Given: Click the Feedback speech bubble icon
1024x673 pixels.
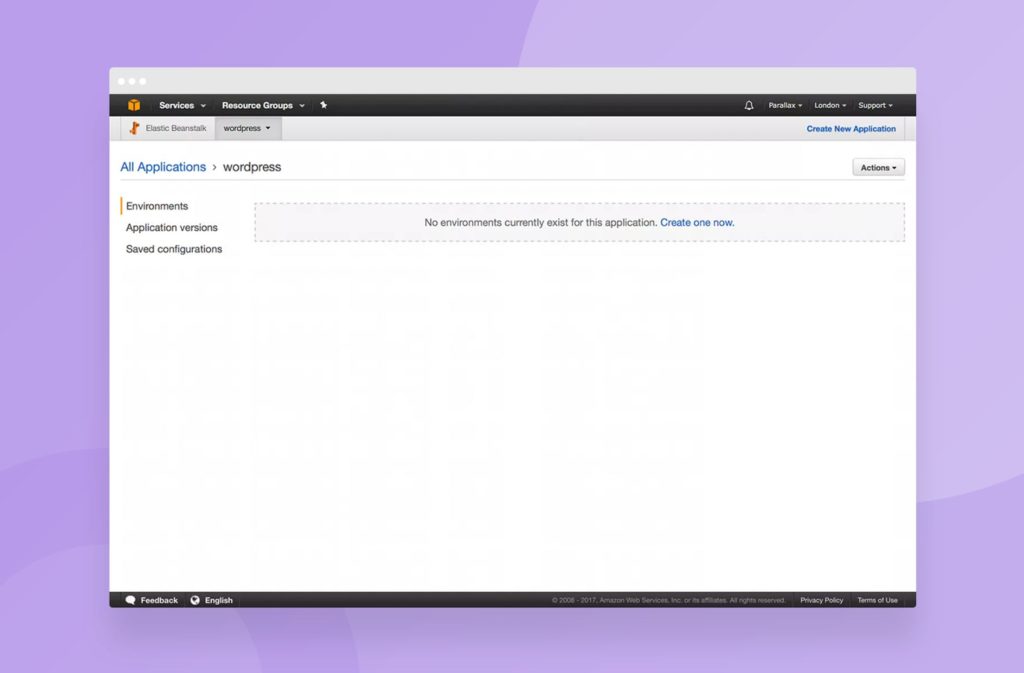Looking at the screenshot, I should [x=131, y=600].
